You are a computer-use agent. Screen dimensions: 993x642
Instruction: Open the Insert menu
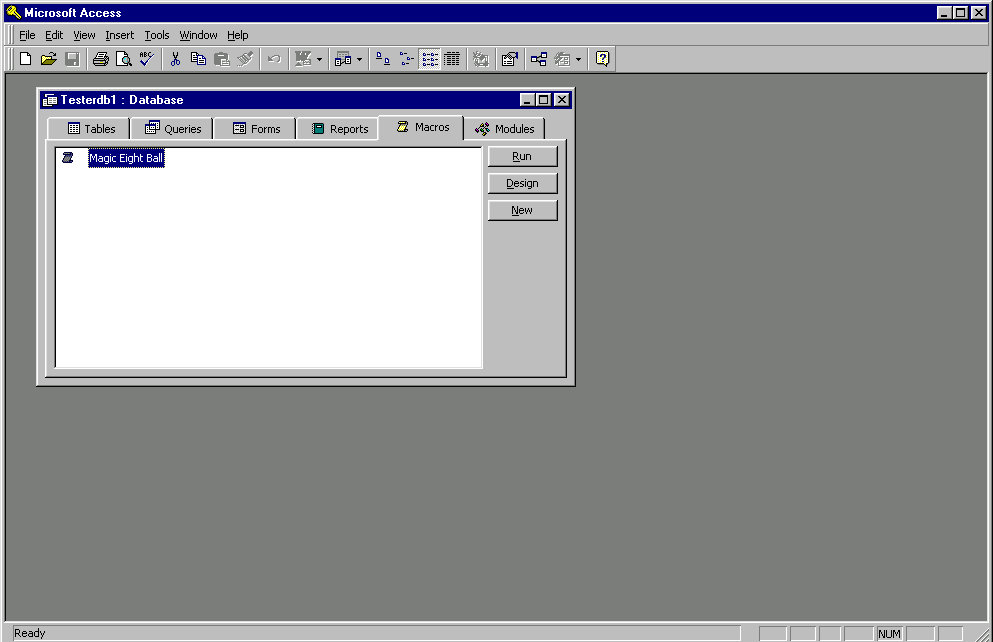point(120,35)
